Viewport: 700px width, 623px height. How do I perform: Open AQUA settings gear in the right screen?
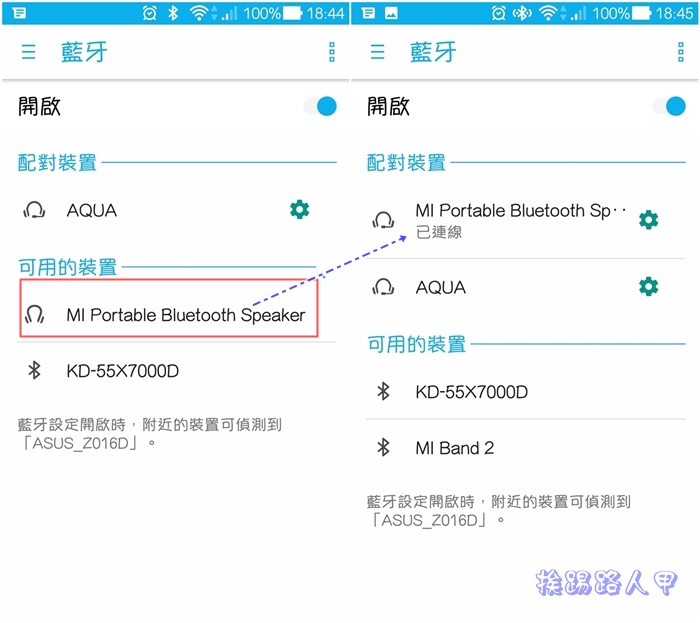coord(649,287)
